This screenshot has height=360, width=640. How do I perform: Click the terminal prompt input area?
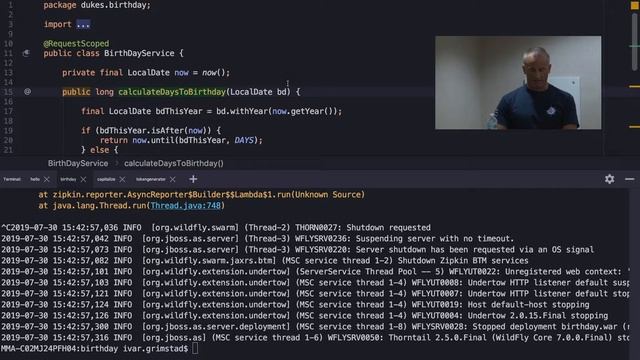click(x=195, y=349)
